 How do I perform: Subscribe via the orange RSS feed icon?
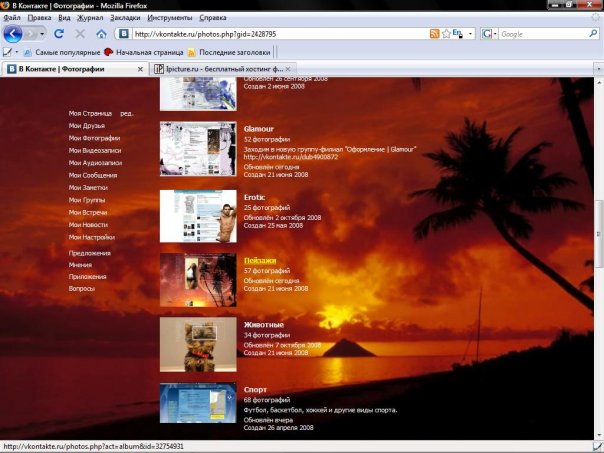[434, 34]
